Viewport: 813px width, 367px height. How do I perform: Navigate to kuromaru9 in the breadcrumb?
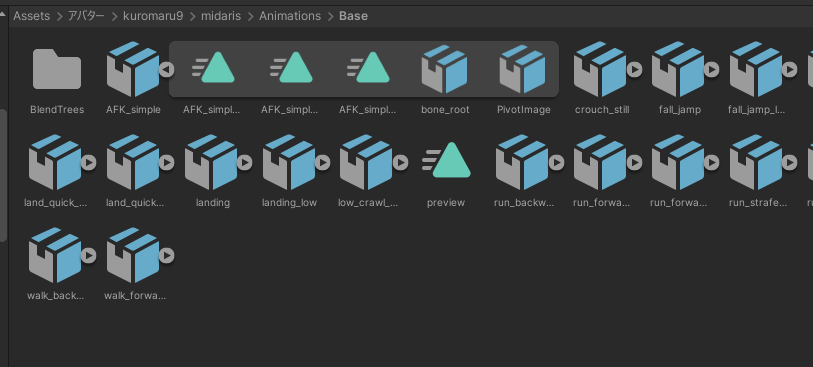(x=153, y=16)
